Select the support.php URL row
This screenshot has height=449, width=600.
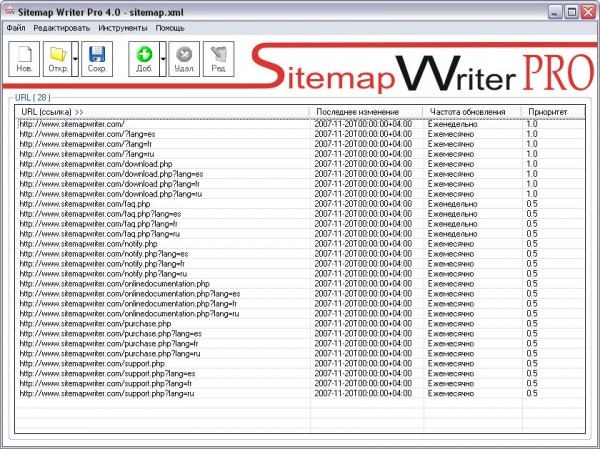coord(301,363)
